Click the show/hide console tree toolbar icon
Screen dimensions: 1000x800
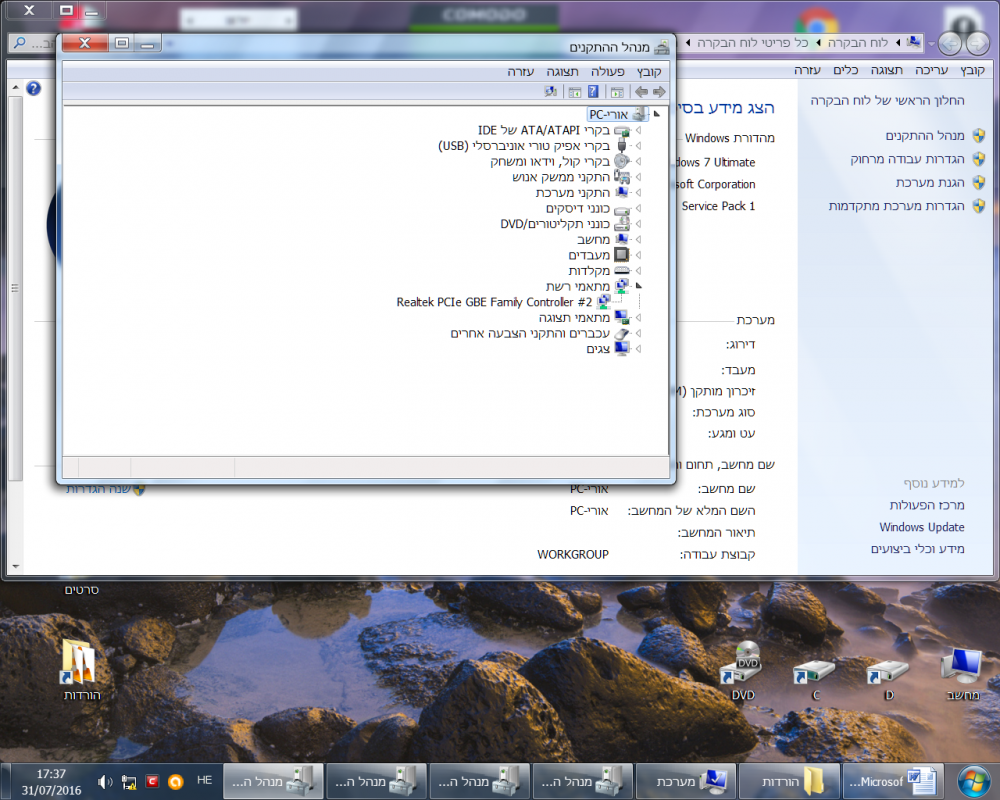pyautogui.click(x=617, y=92)
